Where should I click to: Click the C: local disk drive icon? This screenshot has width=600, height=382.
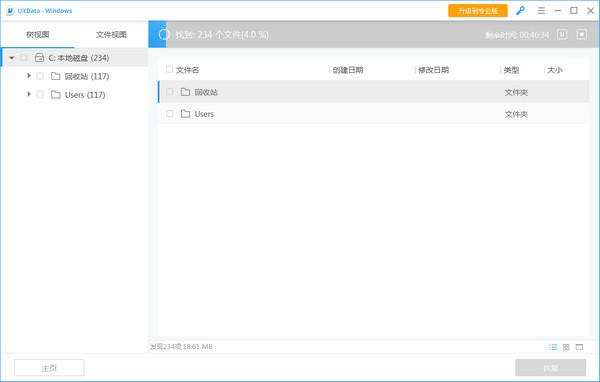[39, 58]
